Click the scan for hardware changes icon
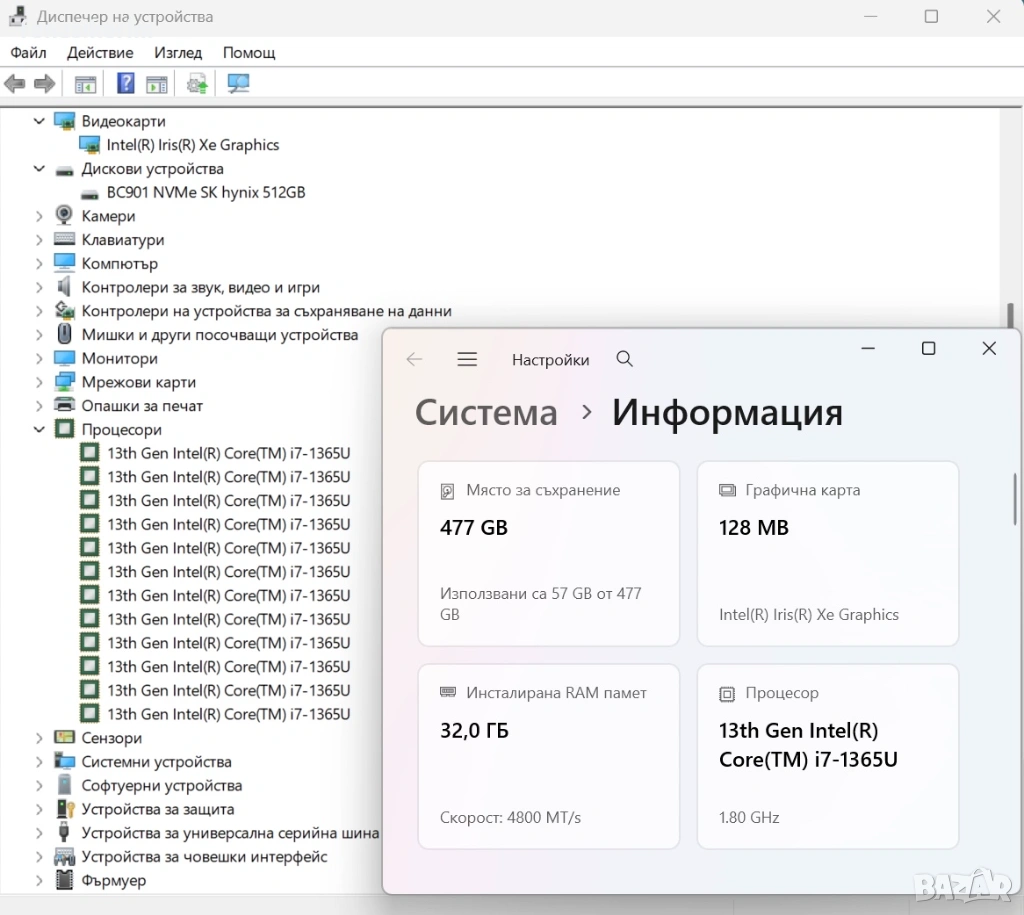This screenshot has height=915, width=1024. coord(238,84)
